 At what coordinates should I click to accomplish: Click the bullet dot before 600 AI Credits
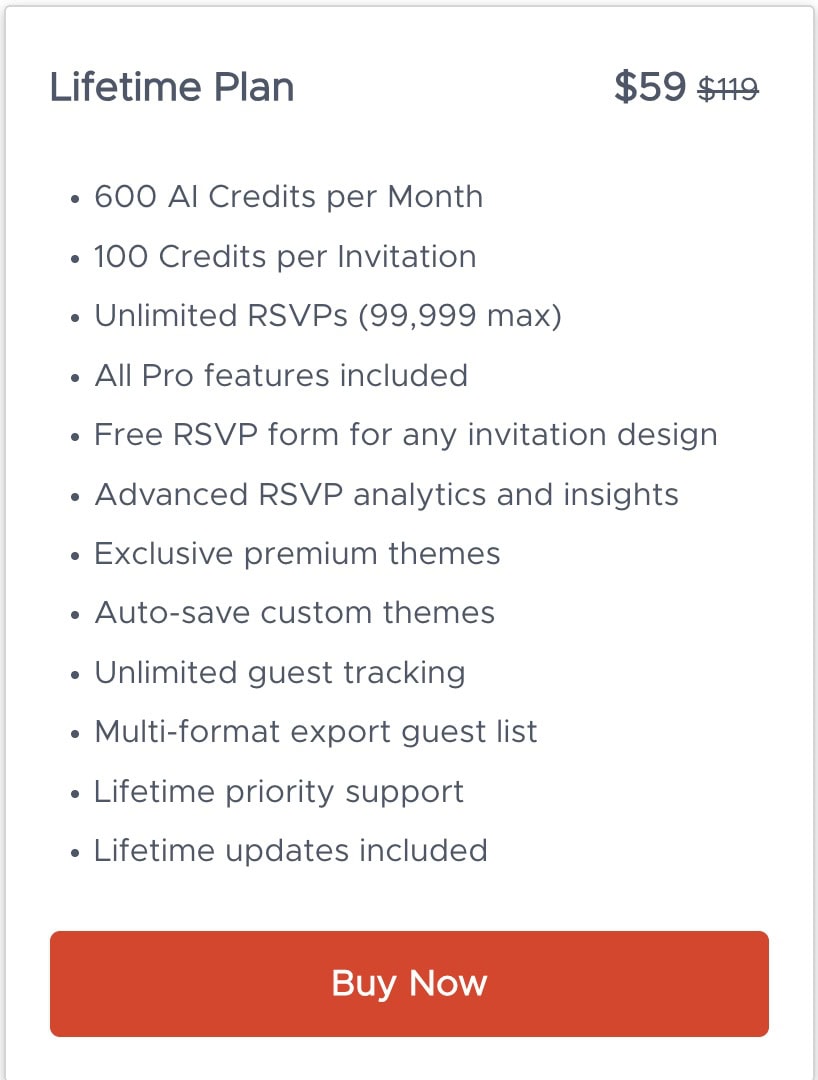tap(75, 200)
